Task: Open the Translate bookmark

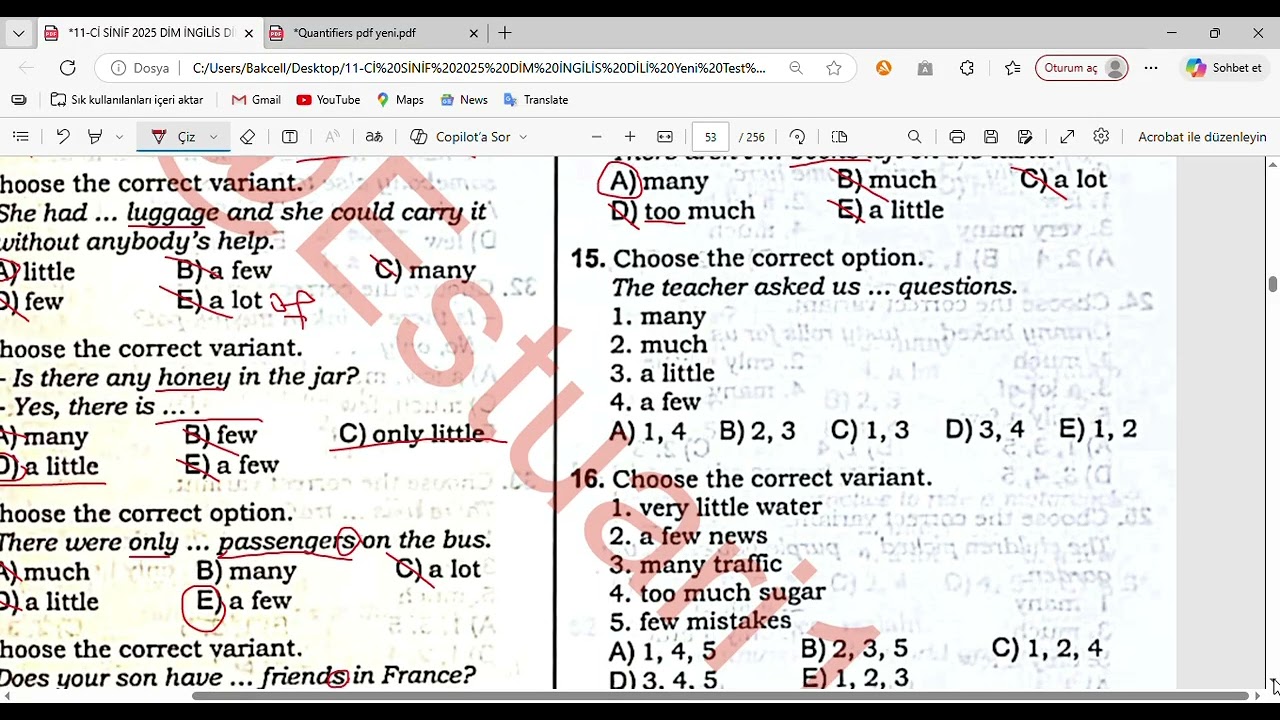Action: (535, 100)
